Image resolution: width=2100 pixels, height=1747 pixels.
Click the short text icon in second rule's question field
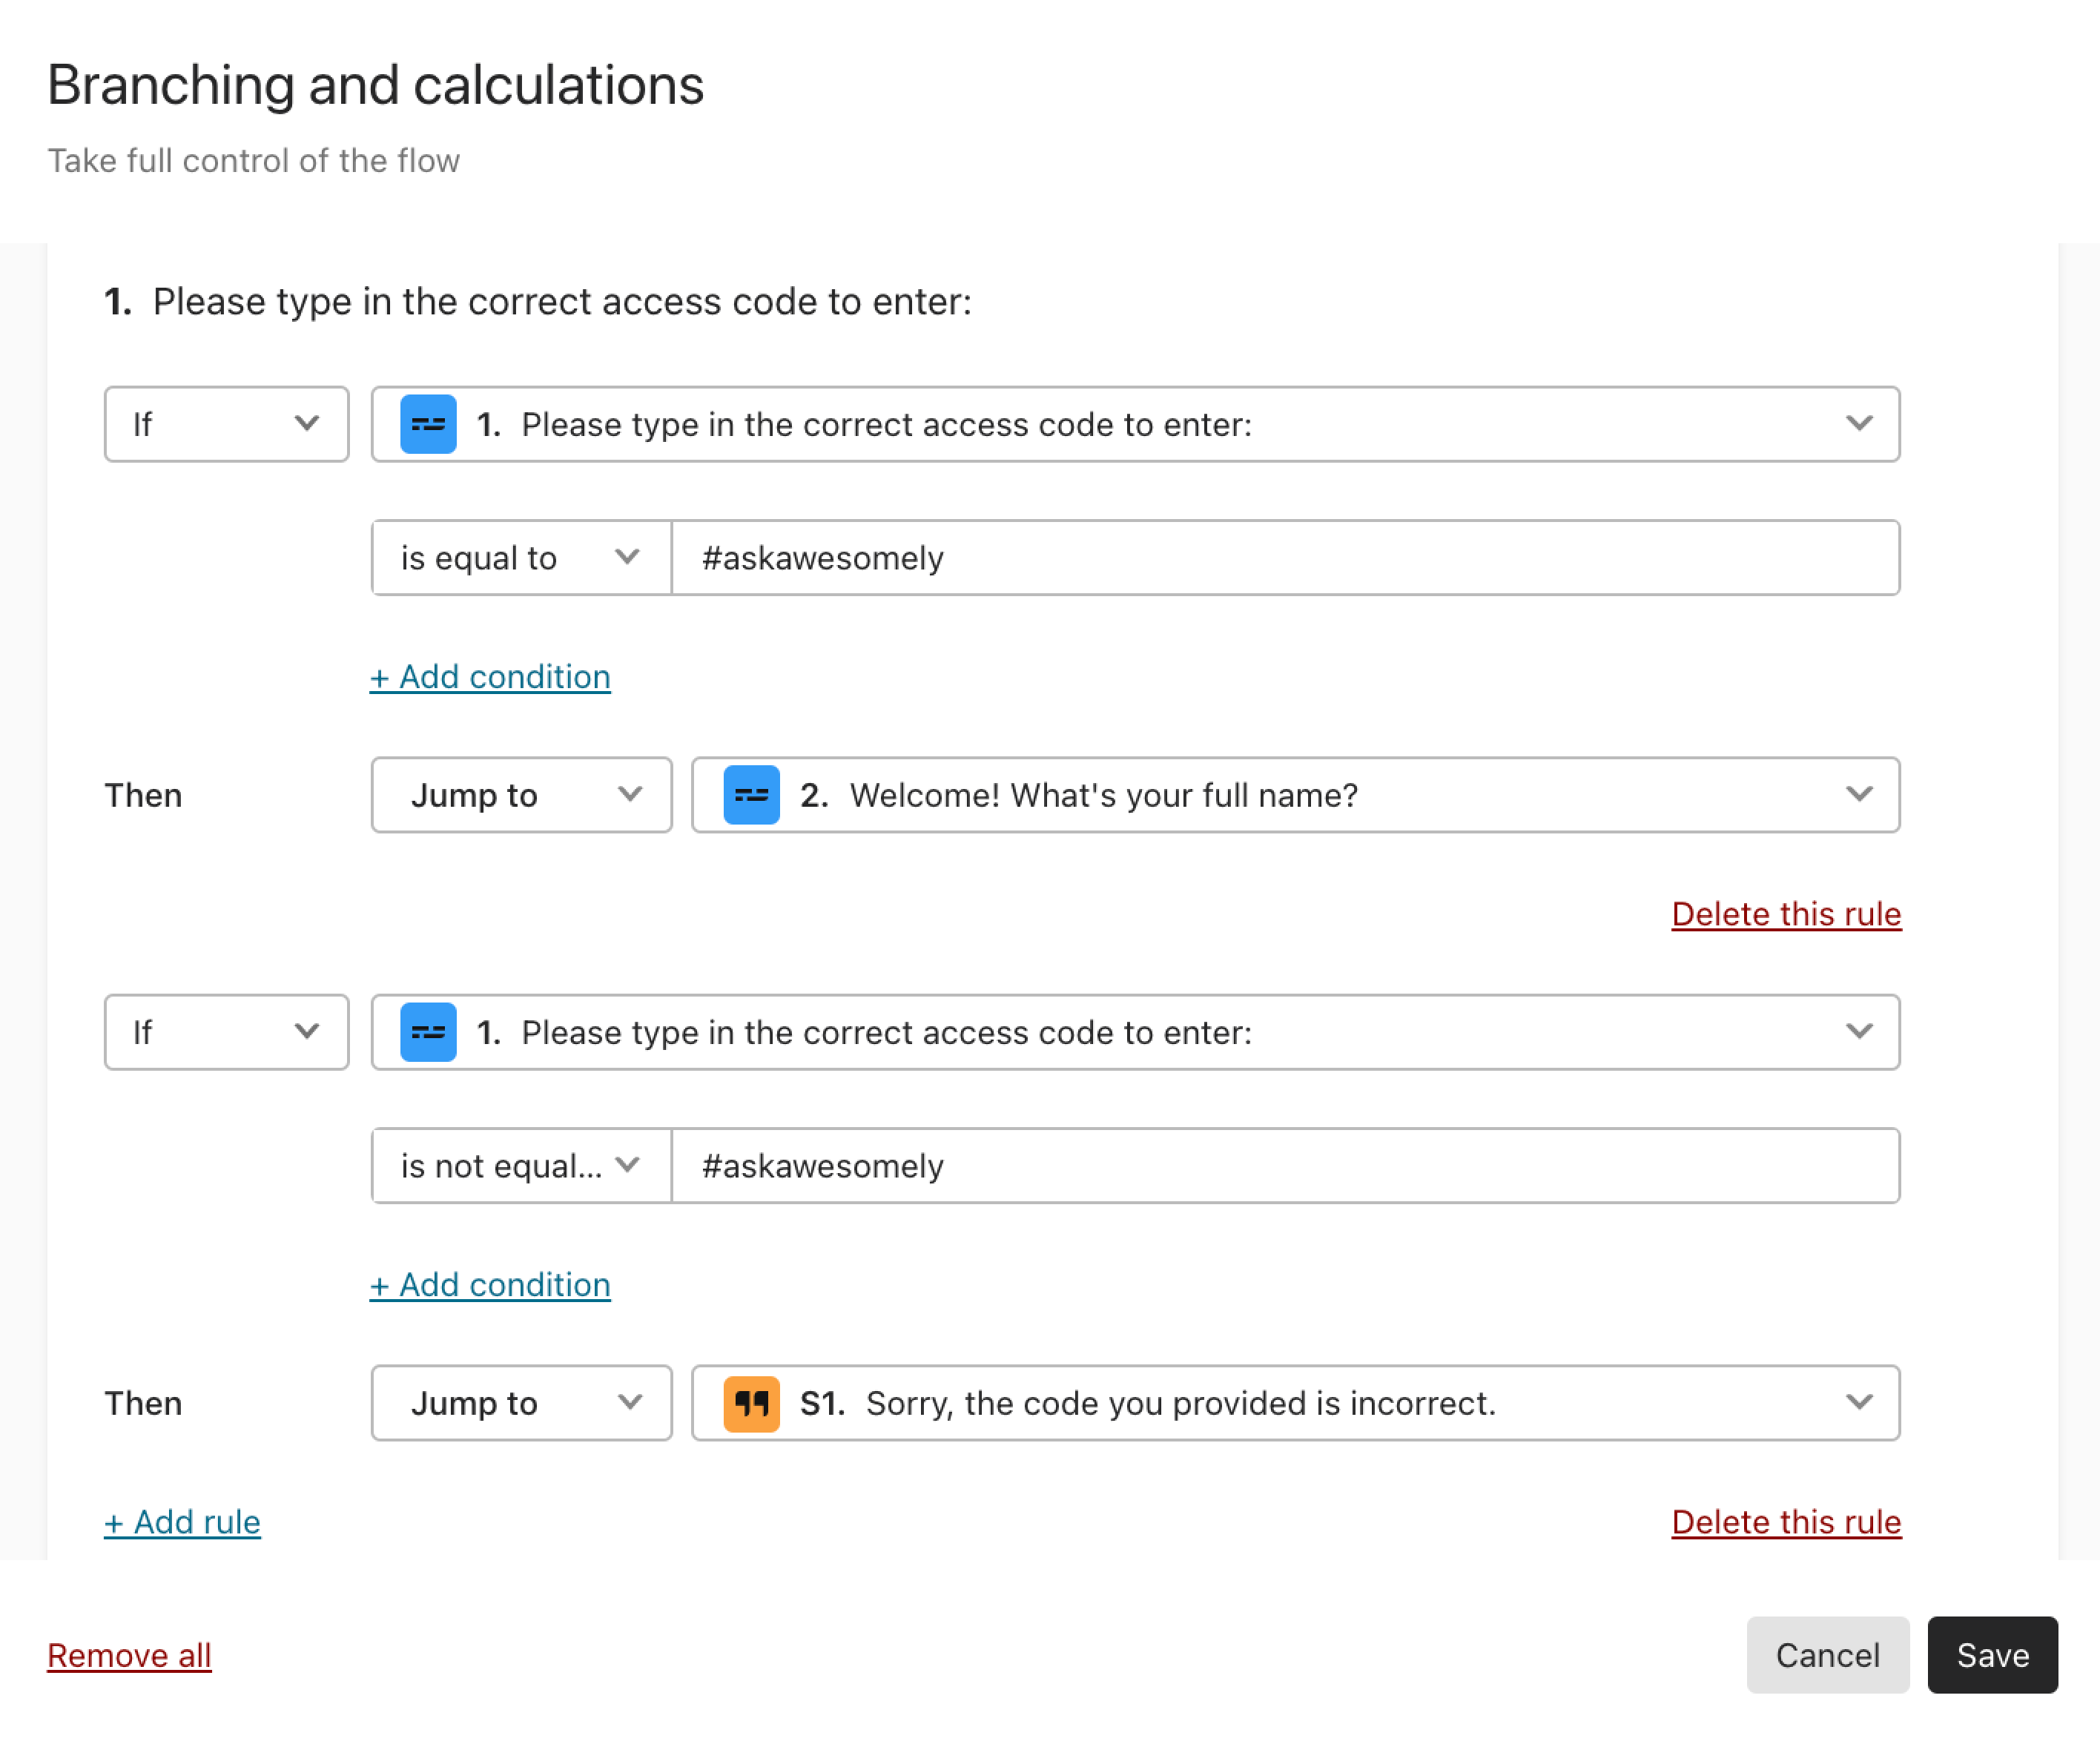(x=428, y=1032)
